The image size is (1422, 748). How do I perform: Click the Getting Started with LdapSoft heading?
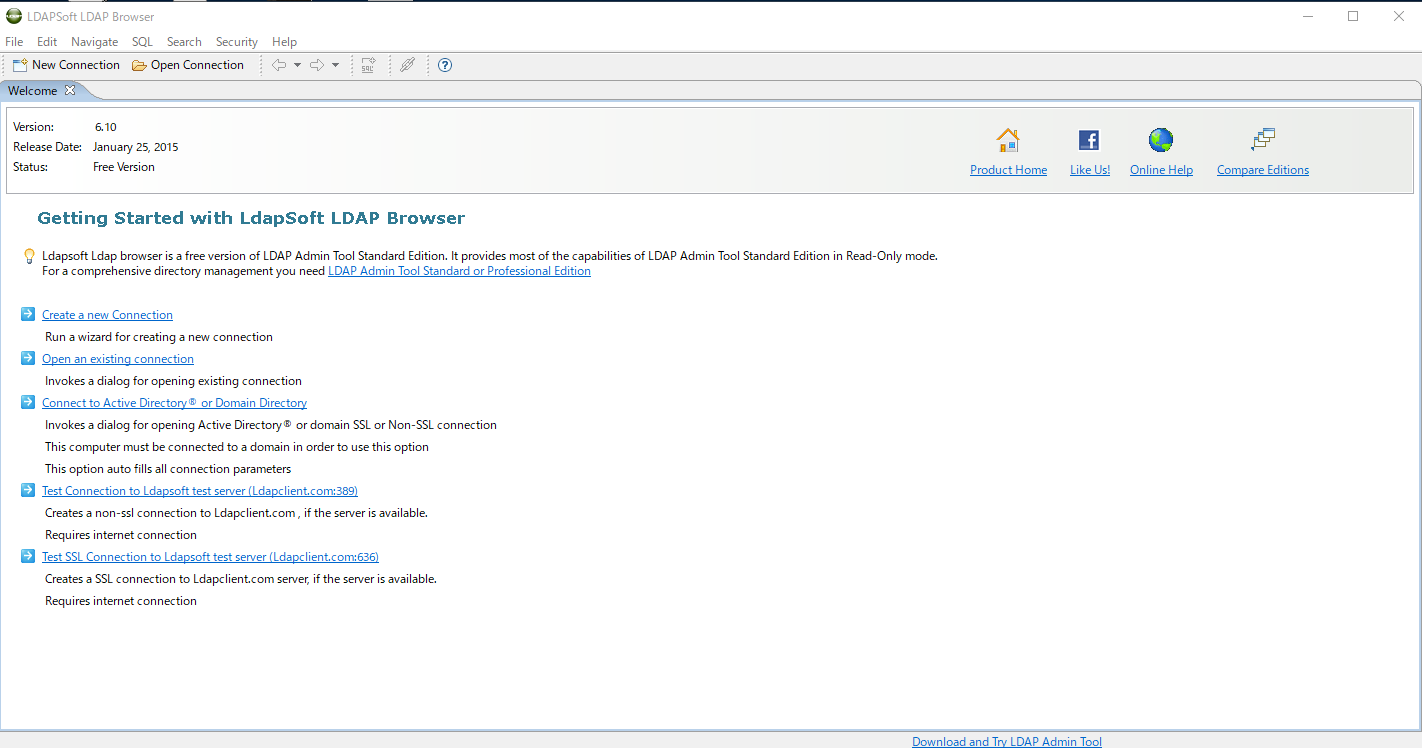pos(251,218)
